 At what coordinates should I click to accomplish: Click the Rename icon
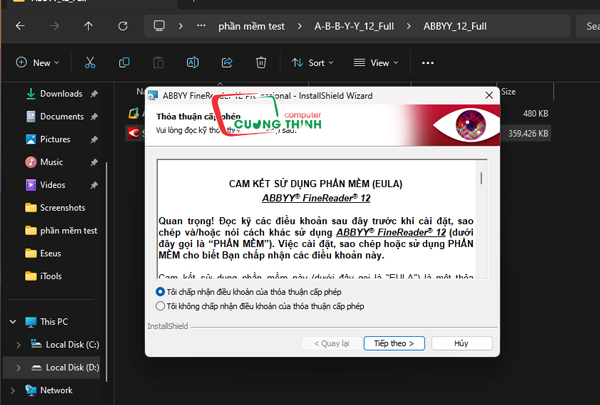pos(192,62)
